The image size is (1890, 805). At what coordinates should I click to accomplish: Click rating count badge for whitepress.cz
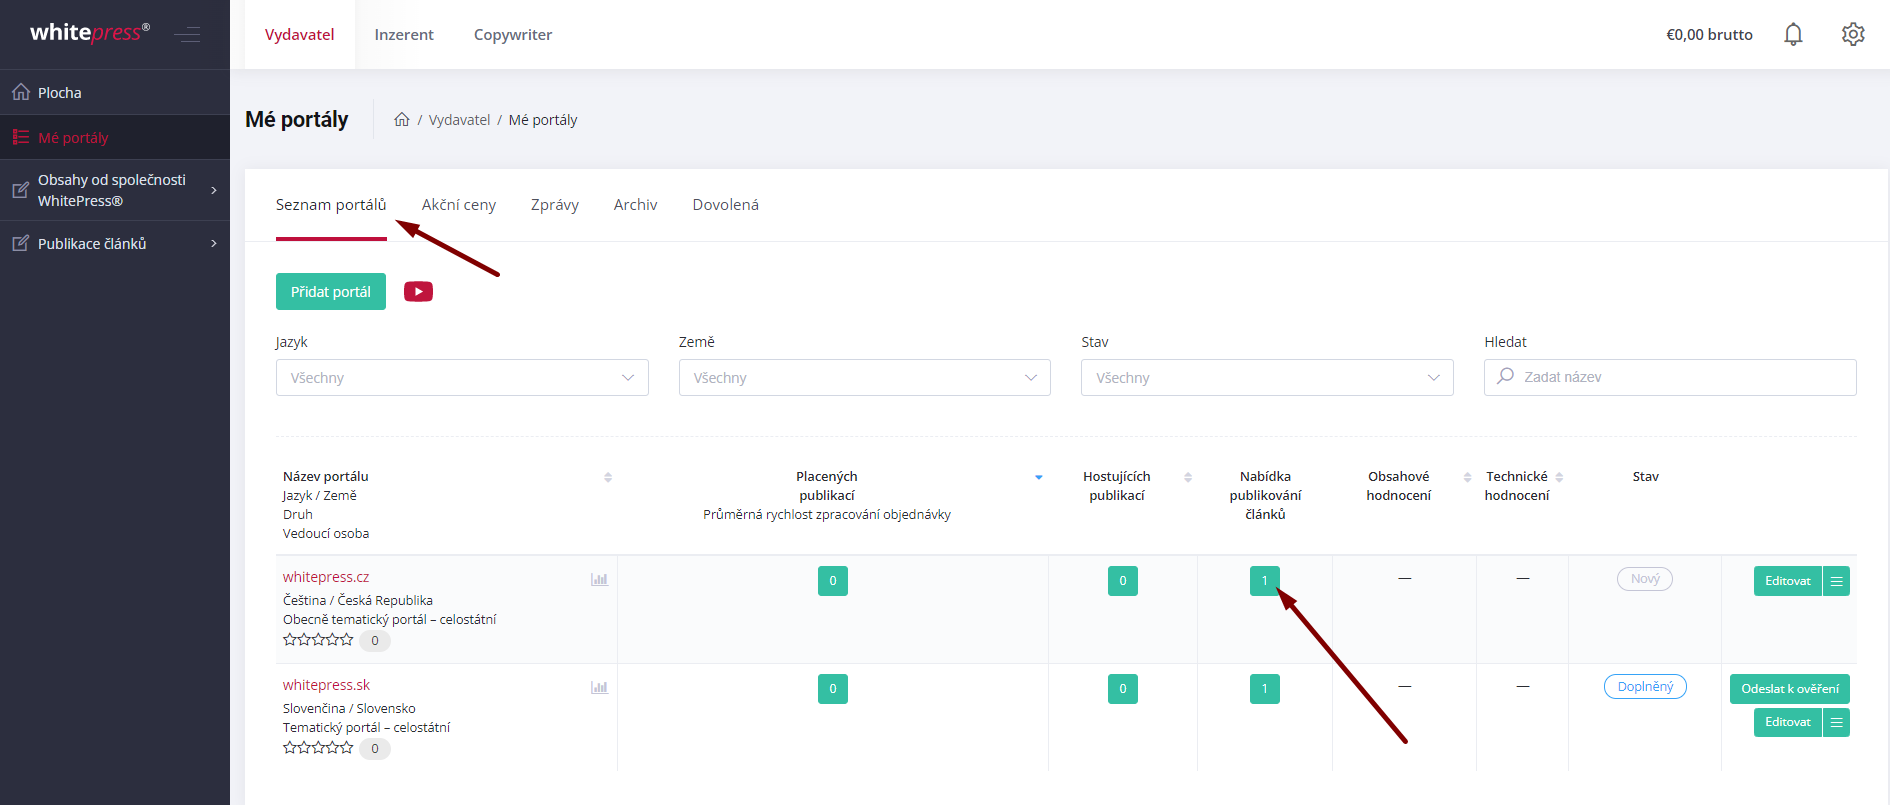(375, 641)
